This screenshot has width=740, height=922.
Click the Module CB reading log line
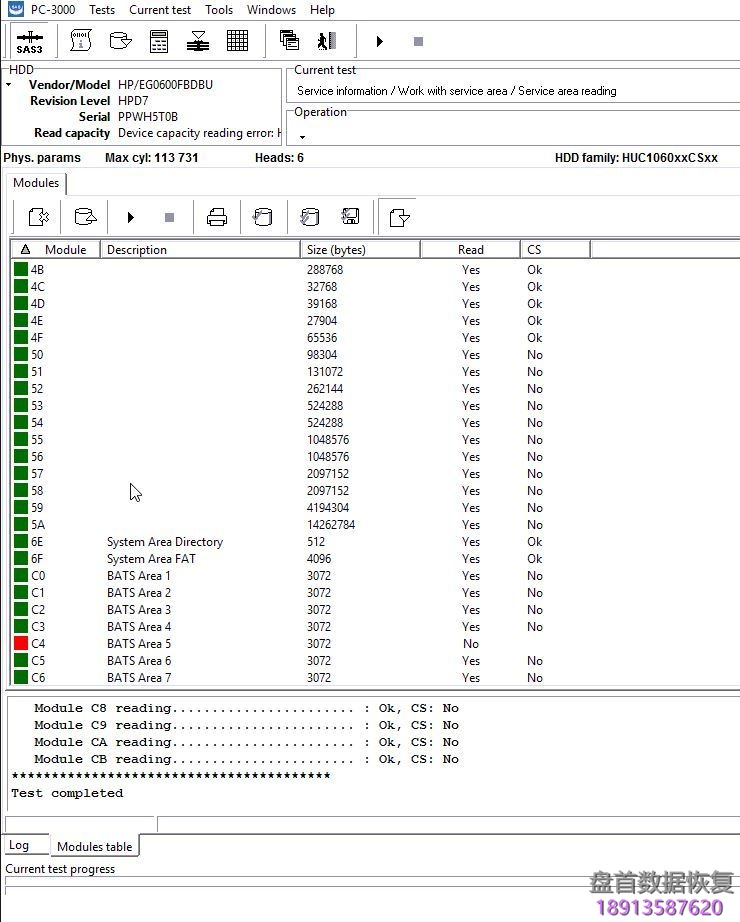pos(246,759)
